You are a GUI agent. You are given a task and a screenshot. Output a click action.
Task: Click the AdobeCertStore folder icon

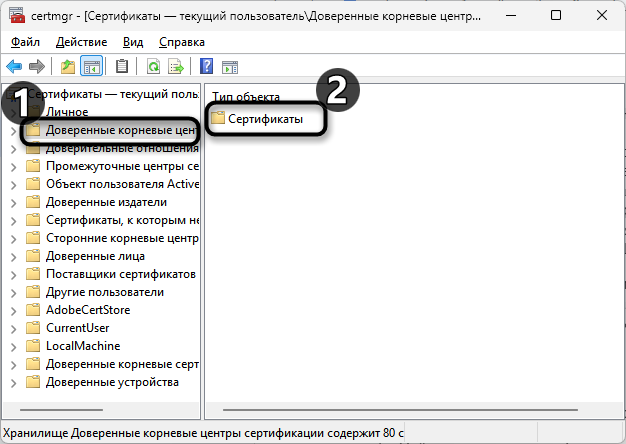click(x=33, y=309)
